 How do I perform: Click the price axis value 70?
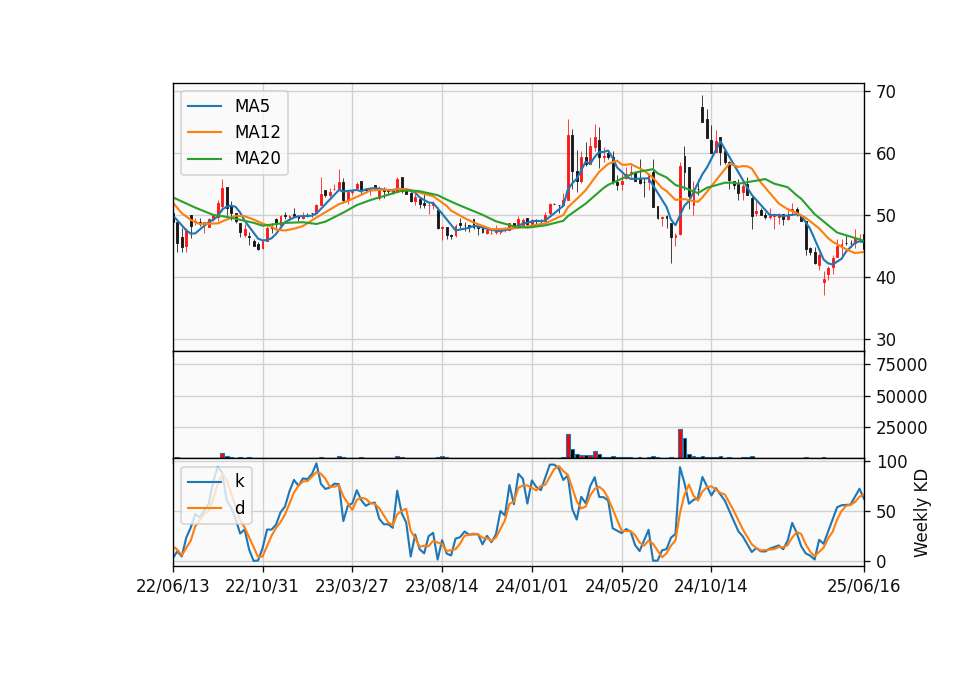click(x=886, y=92)
